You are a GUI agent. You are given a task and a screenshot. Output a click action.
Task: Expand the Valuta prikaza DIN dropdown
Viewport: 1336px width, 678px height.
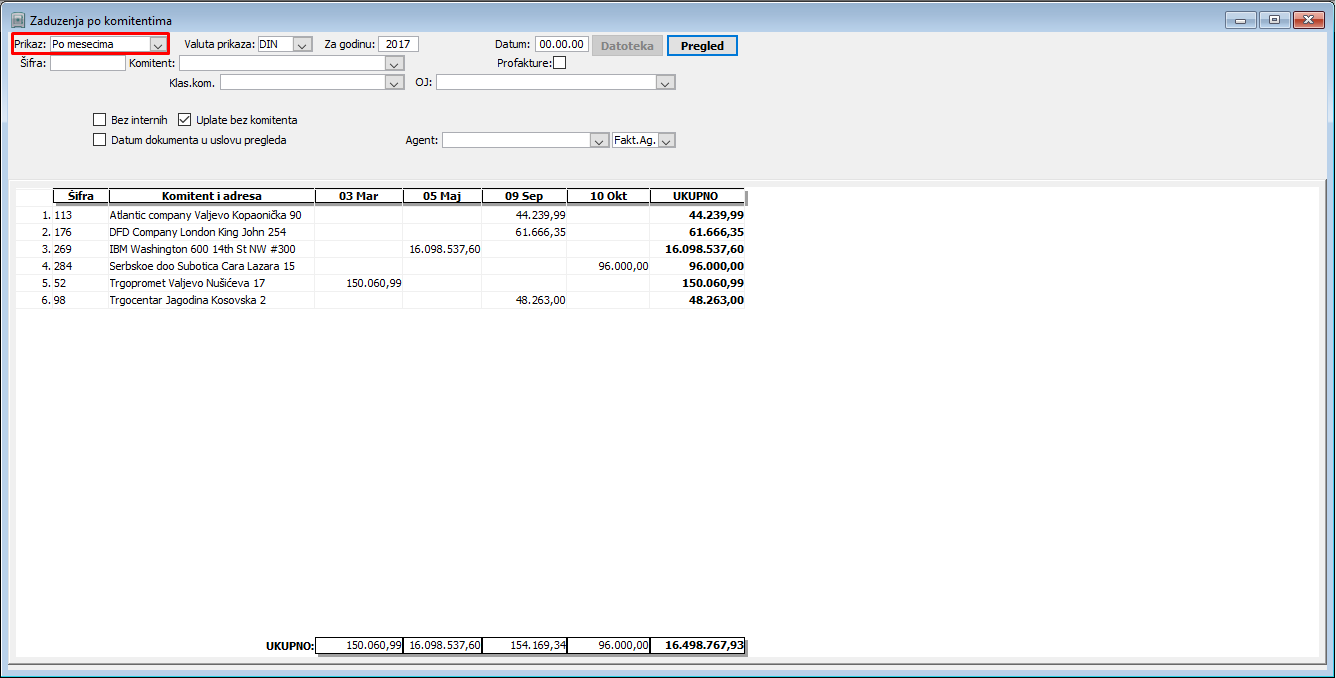click(303, 44)
